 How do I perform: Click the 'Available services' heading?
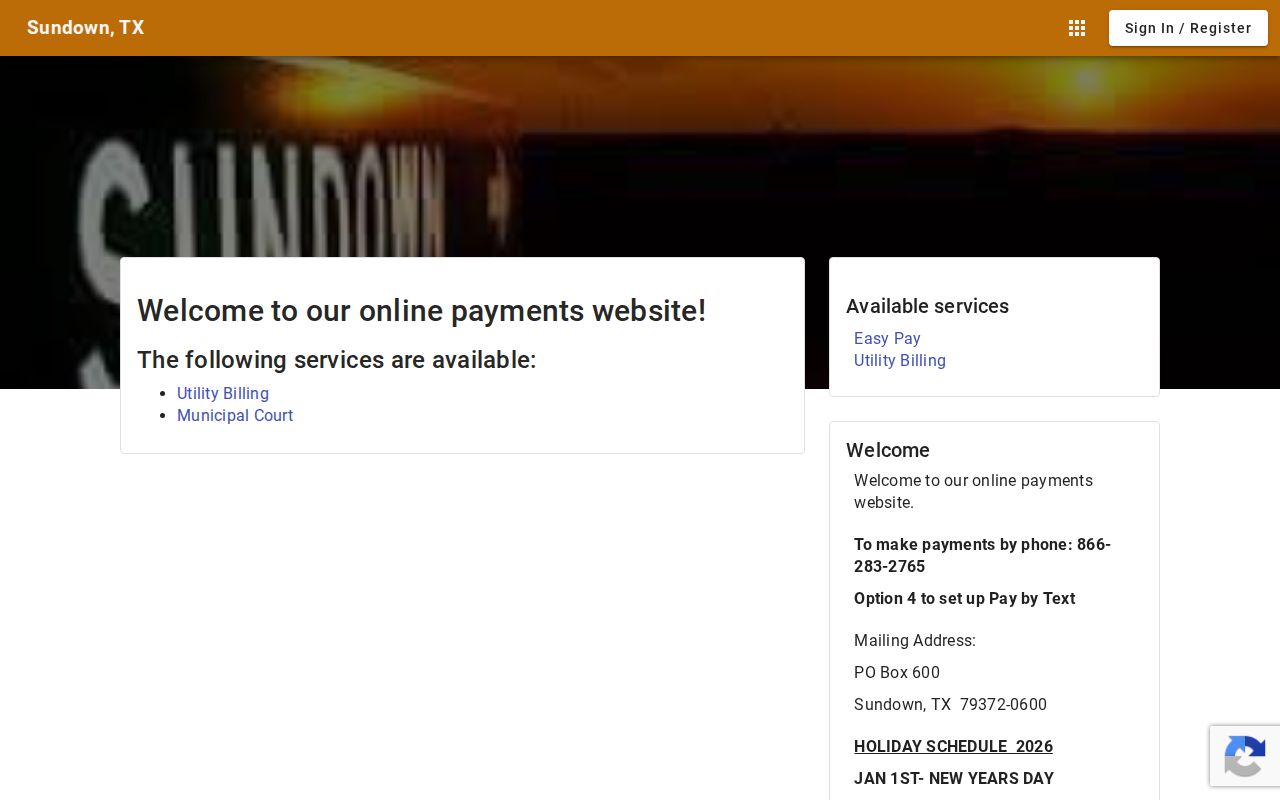click(x=927, y=307)
